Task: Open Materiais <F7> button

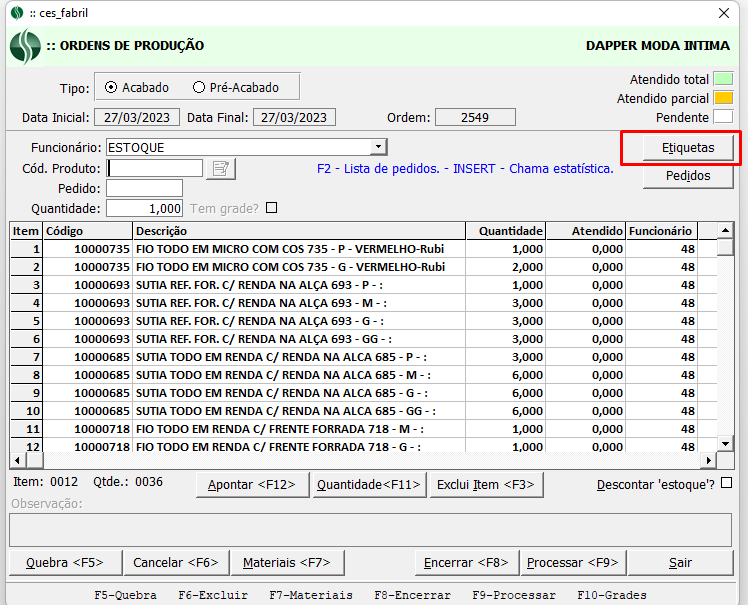Action: tap(287, 563)
